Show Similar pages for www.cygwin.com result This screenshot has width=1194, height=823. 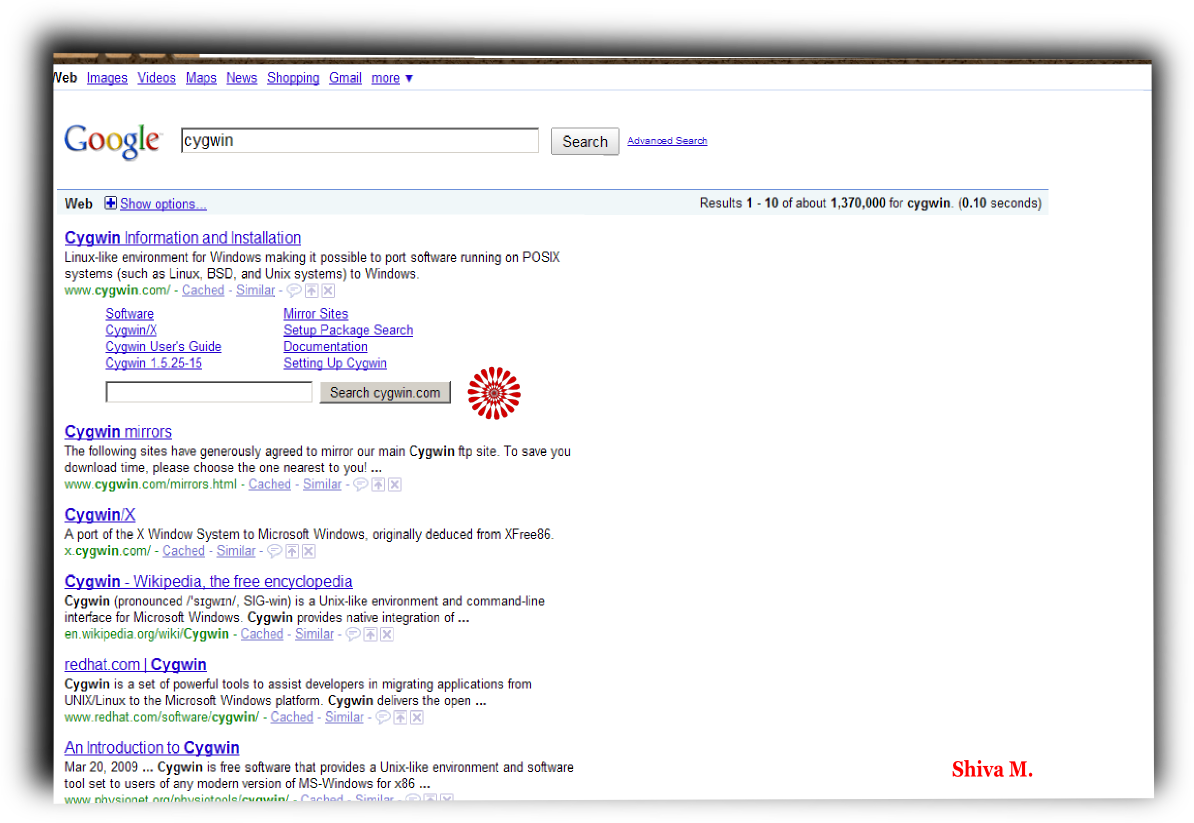click(256, 290)
